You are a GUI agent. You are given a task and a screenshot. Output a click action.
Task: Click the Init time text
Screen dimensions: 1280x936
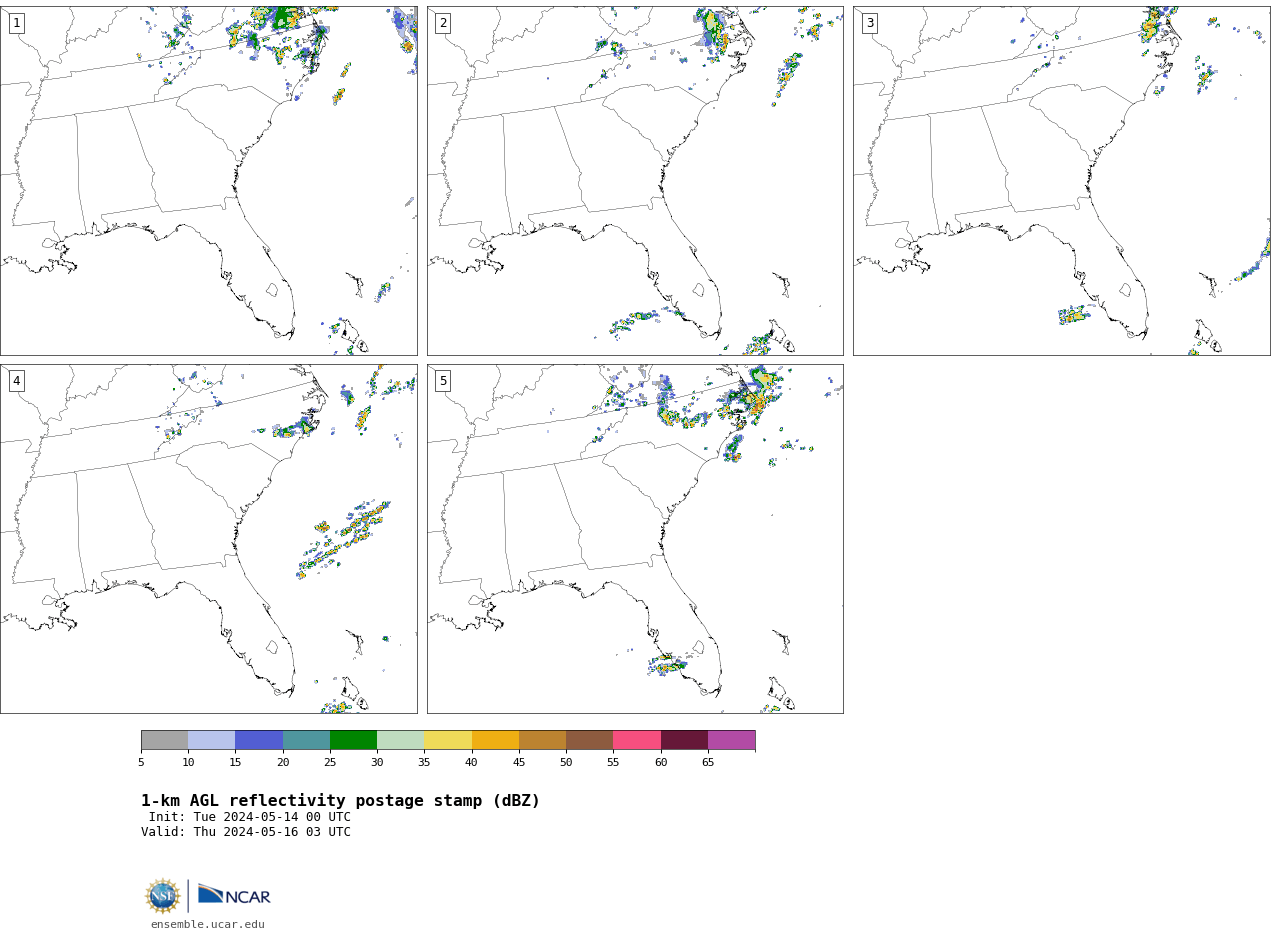[x=250, y=817]
